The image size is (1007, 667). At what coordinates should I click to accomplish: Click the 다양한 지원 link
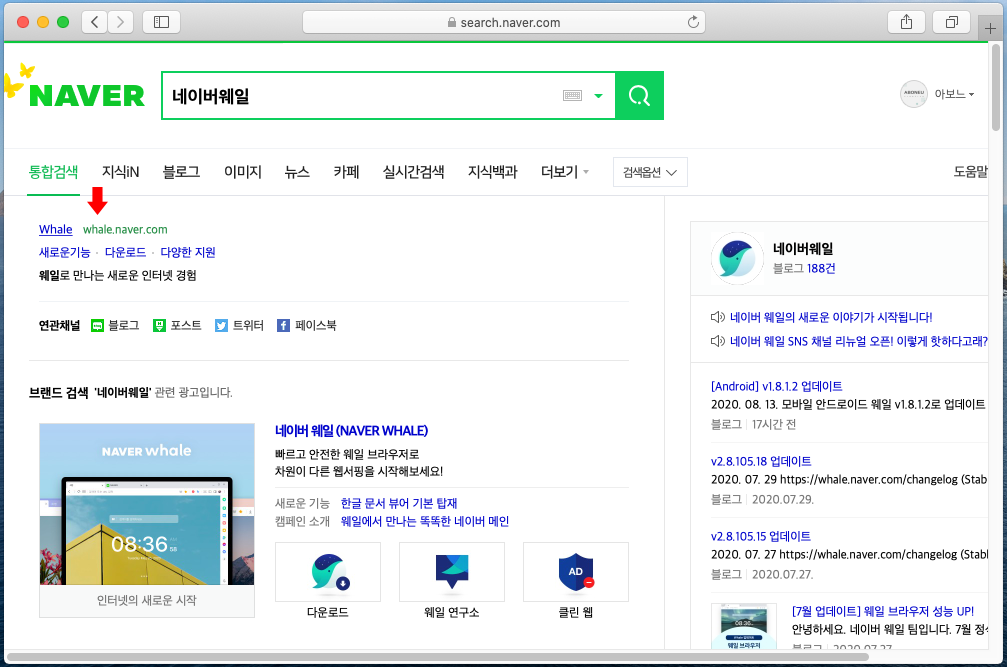(188, 252)
